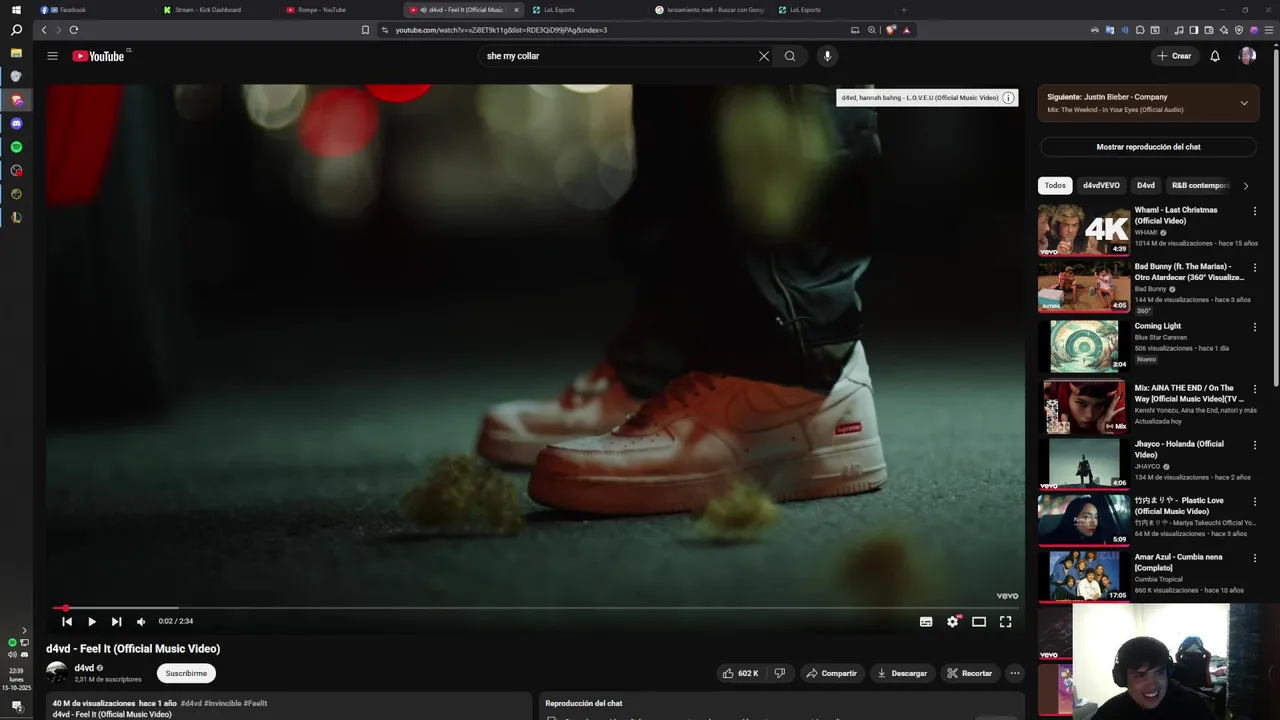Open Wham! Last Christmas thumbnail

pos(1084,230)
